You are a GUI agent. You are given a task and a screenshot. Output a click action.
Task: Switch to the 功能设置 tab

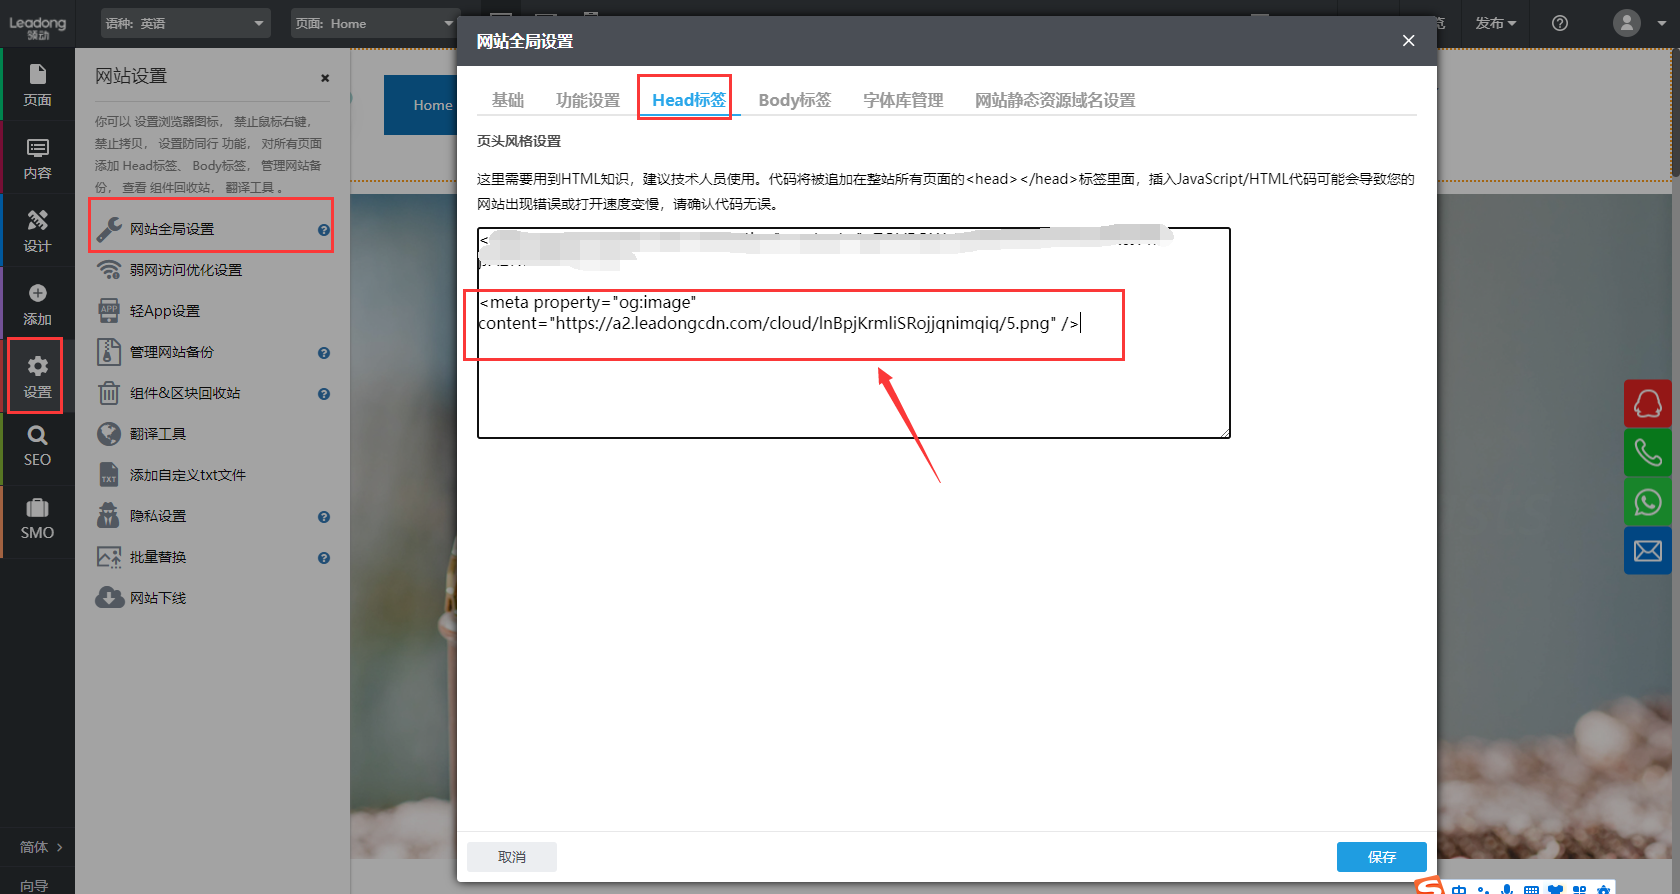[588, 100]
